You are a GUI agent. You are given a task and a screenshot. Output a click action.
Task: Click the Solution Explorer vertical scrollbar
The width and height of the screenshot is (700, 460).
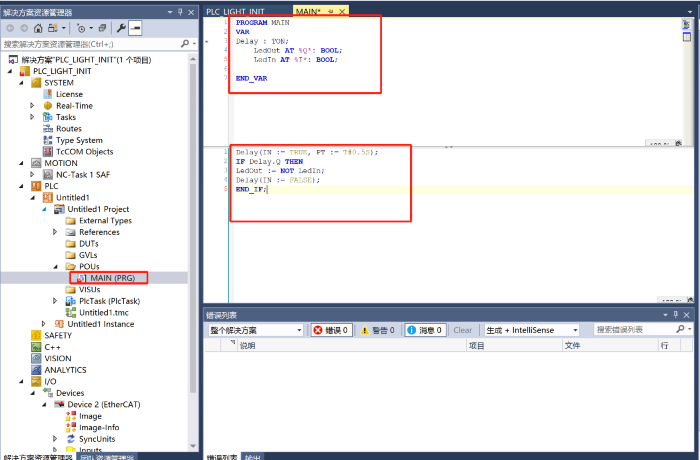pos(193,228)
